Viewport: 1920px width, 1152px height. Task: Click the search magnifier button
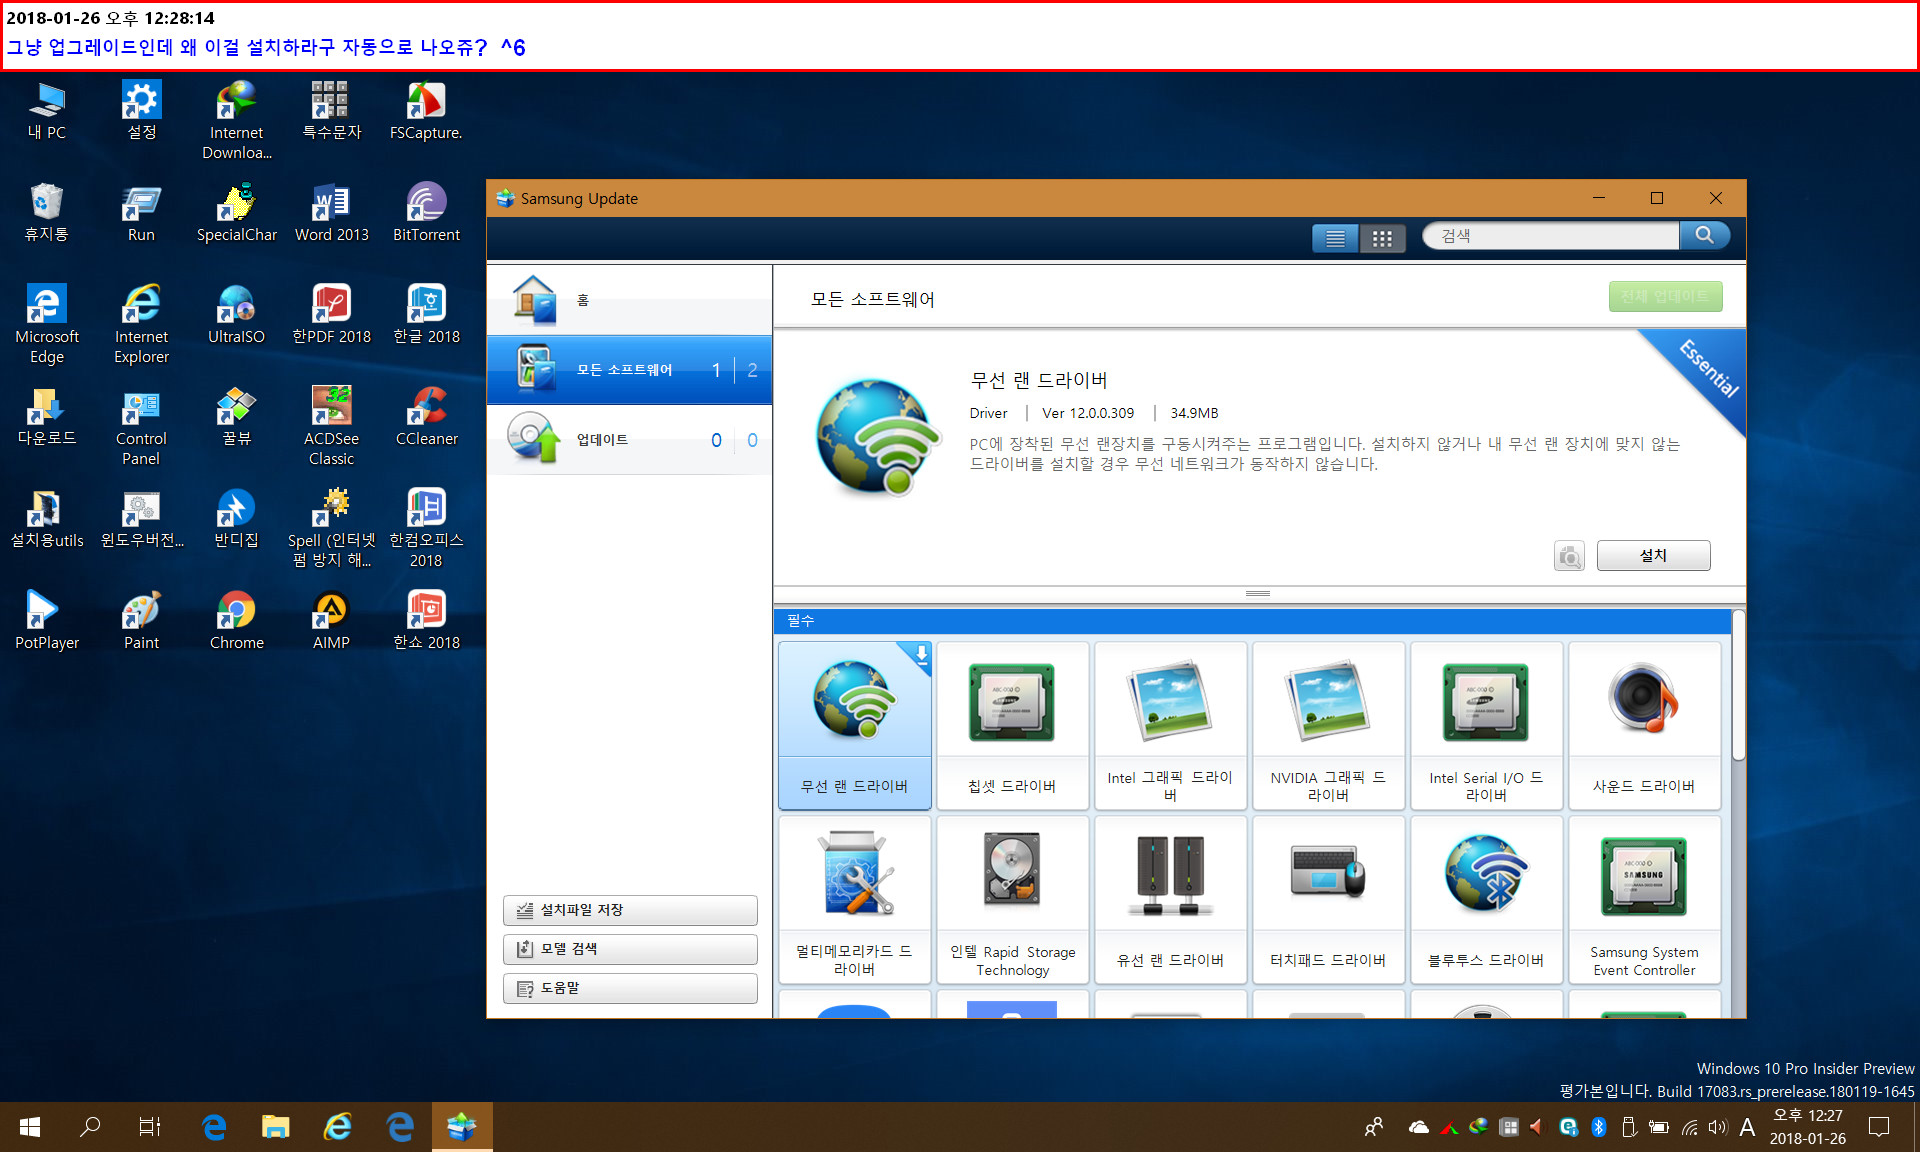point(1705,235)
